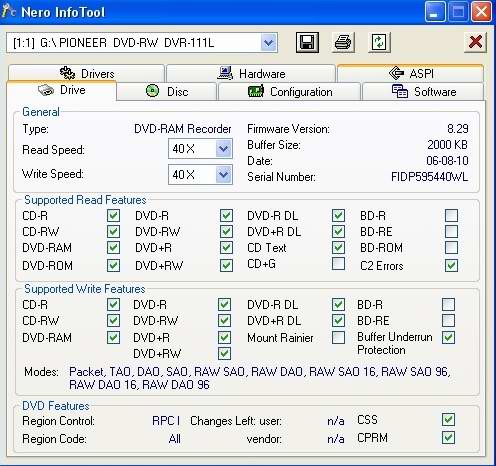Toggle DVD-R DL checkbox in Supported Write Features
Image resolution: width=496 pixels, height=466 pixels.
[x=338, y=304]
